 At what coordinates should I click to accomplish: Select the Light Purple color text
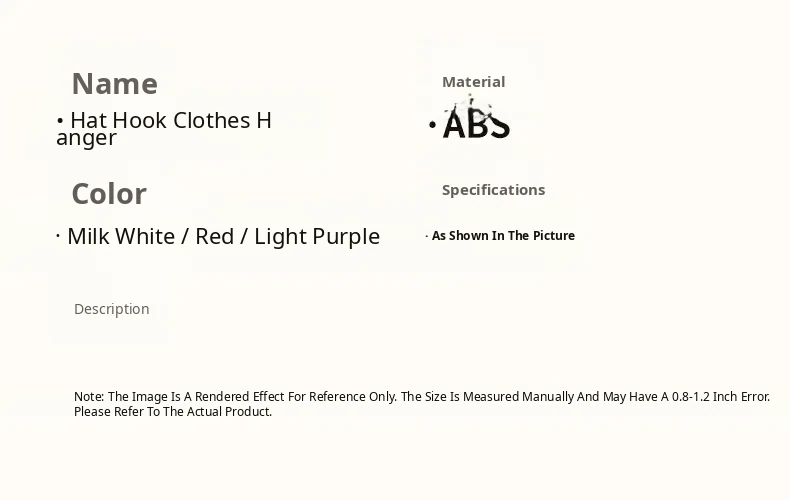point(317,237)
